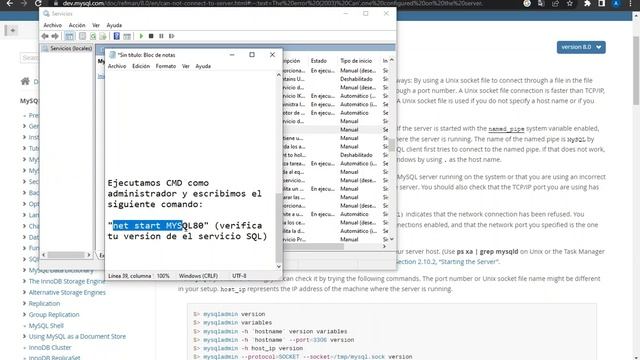This screenshot has width=640, height=360.
Task: Click the Services tree pane left scroll arrow
Action: [x=44, y=255]
